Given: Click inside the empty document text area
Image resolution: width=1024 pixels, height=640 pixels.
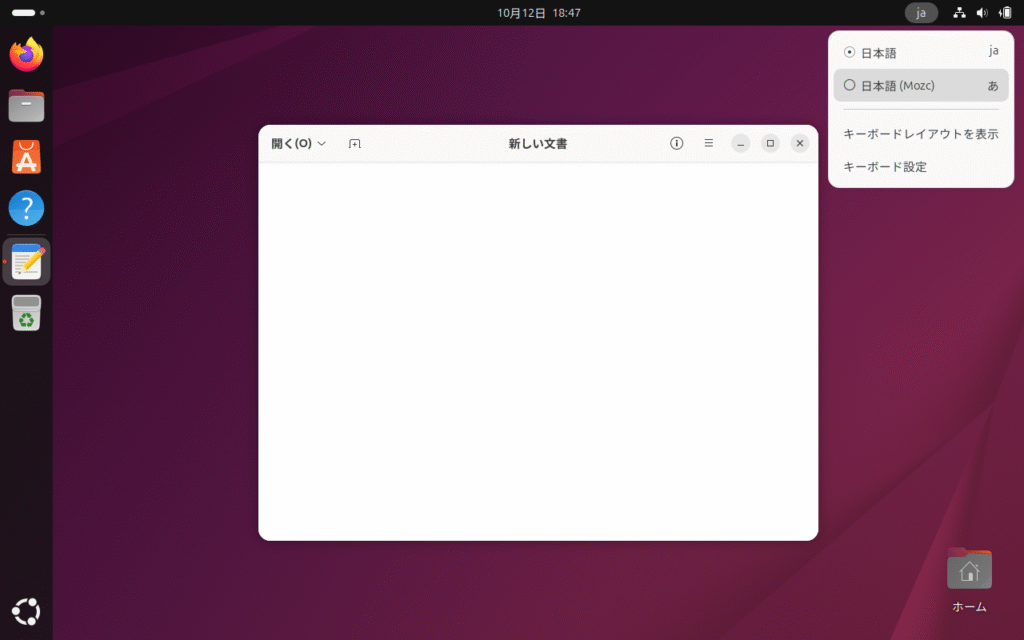Looking at the screenshot, I should pyautogui.click(x=538, y=350).
